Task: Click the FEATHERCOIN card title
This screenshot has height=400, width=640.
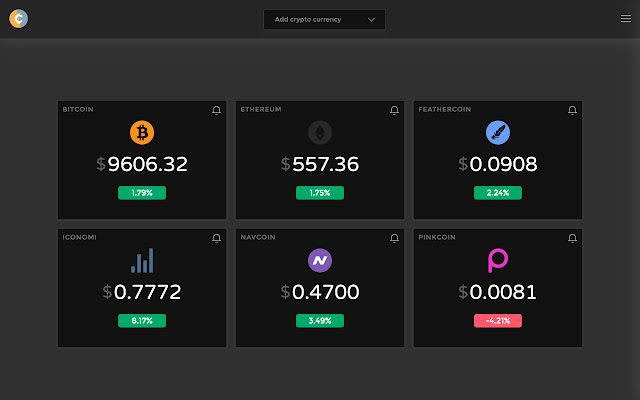Action: click(x=444, y=109)
